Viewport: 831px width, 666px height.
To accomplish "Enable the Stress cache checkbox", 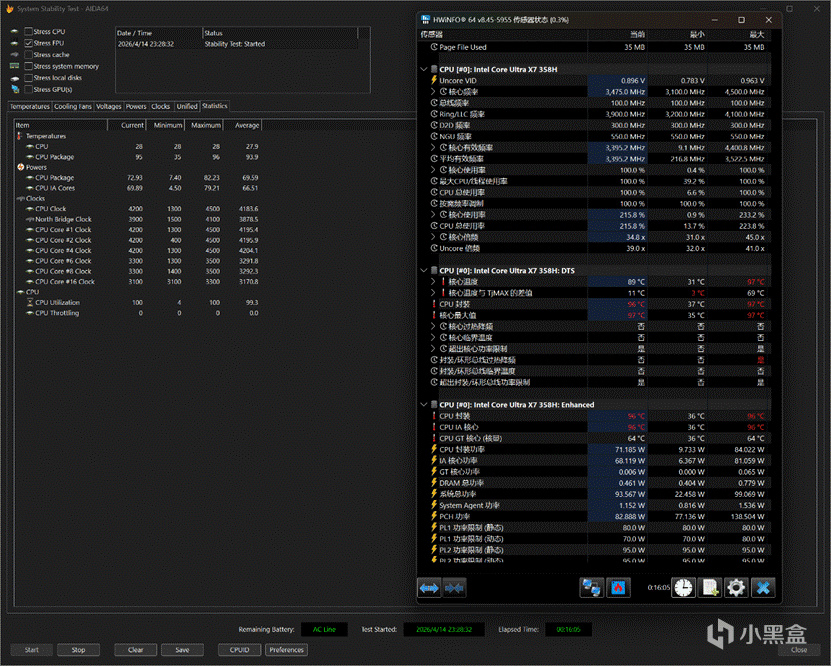I will point(29,55).
